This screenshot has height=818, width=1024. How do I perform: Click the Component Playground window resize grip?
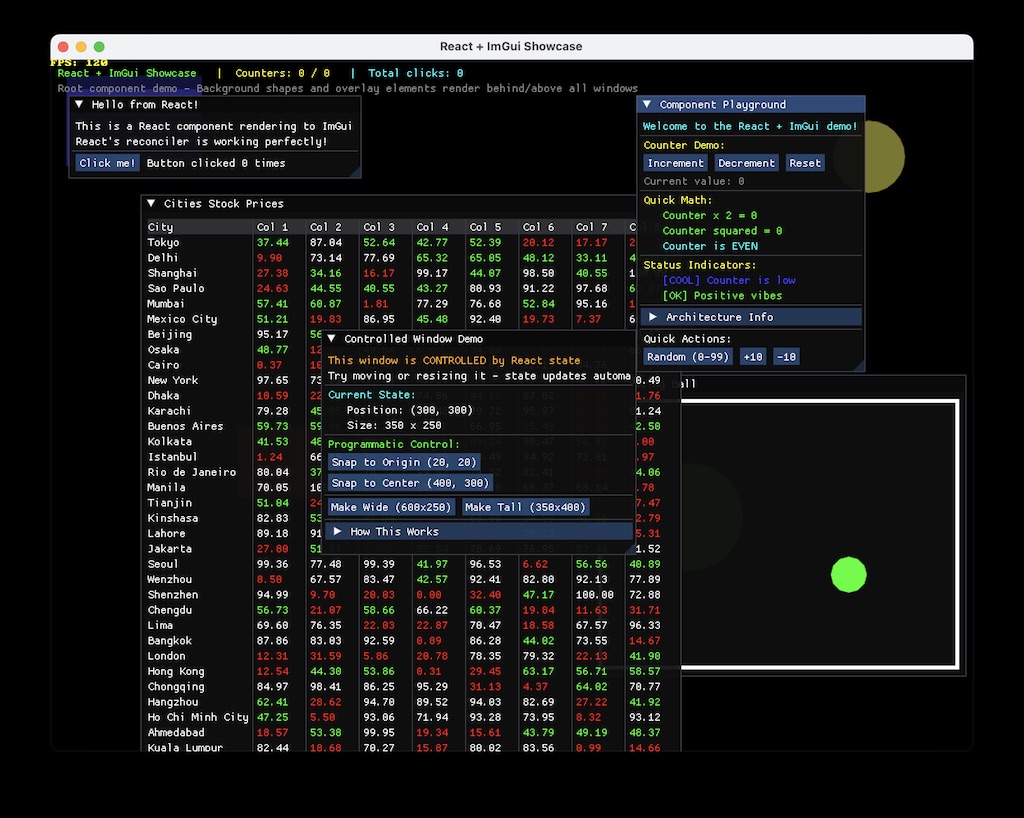859,366
